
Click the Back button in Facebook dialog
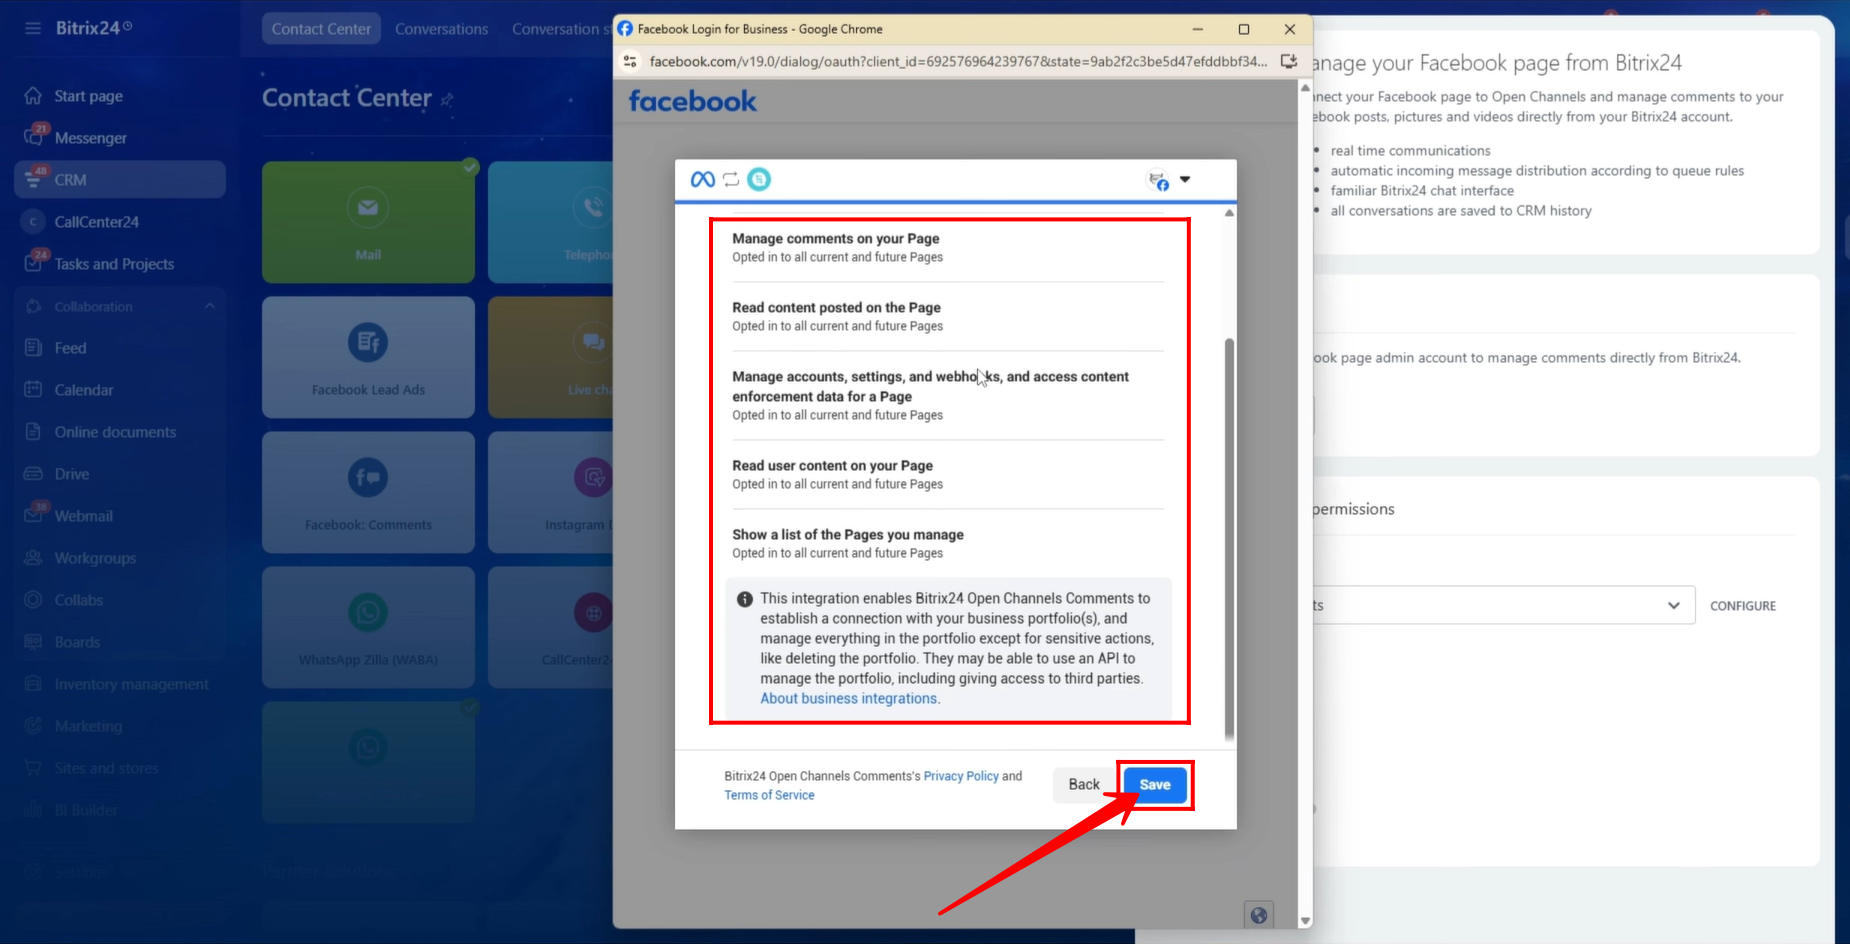[x=1083, y=785]
